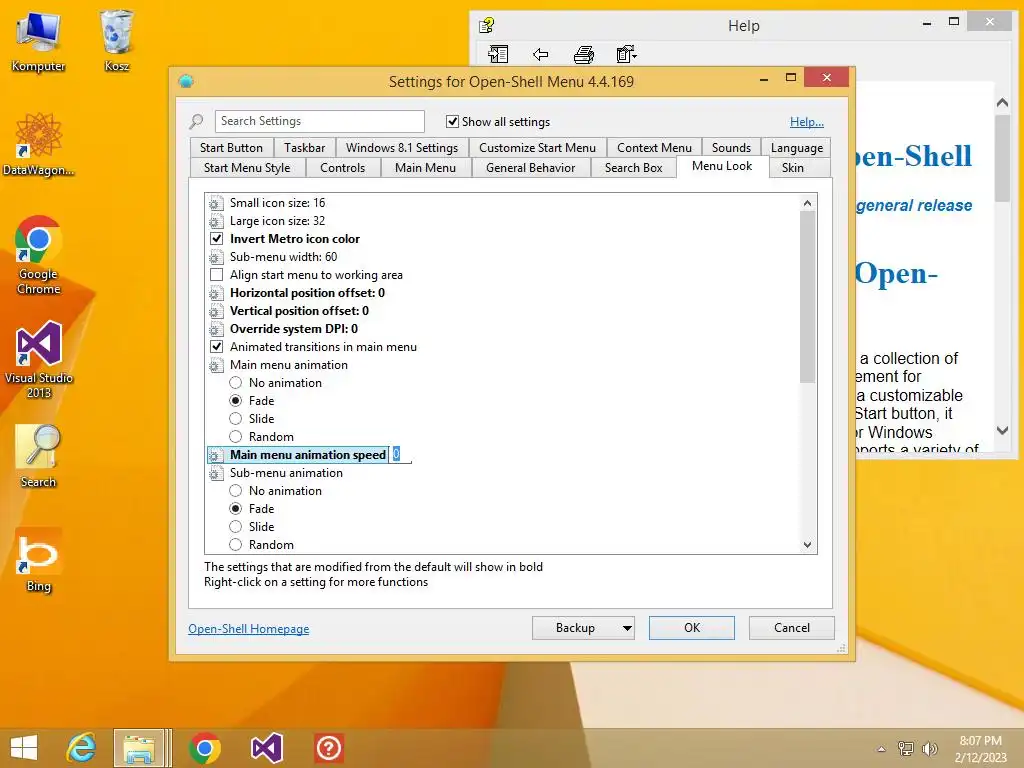
Task: Switch to the Help app on the taskbar
Action: pyautogui.click(x=328, y=748)
